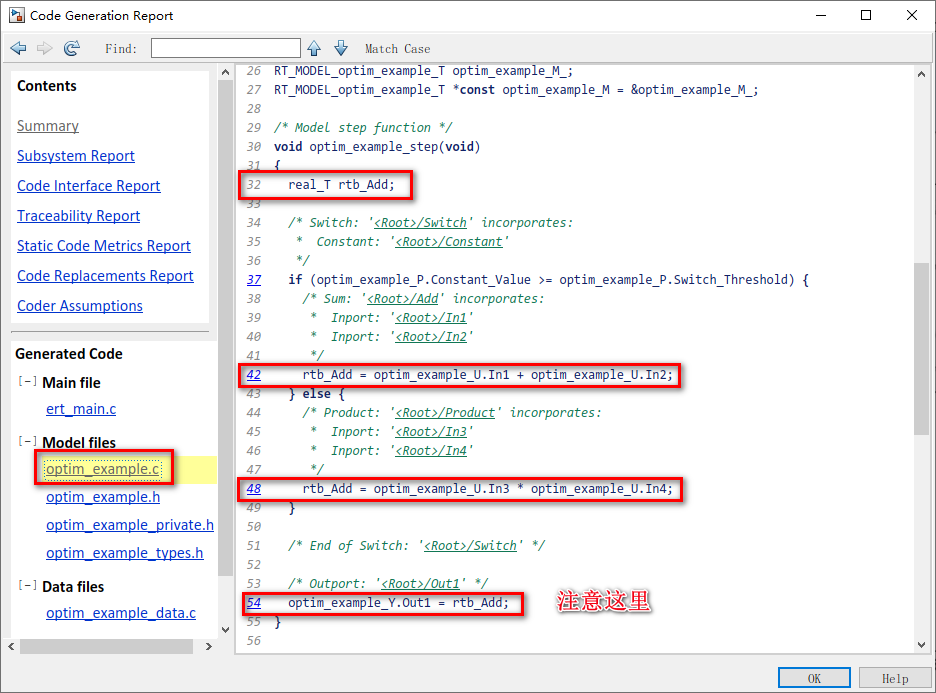Viewport: 936px width, 693px height.
Task: Click the contents pane scroll right arrow
Action: pyautogui.click(x=208, y=646)
